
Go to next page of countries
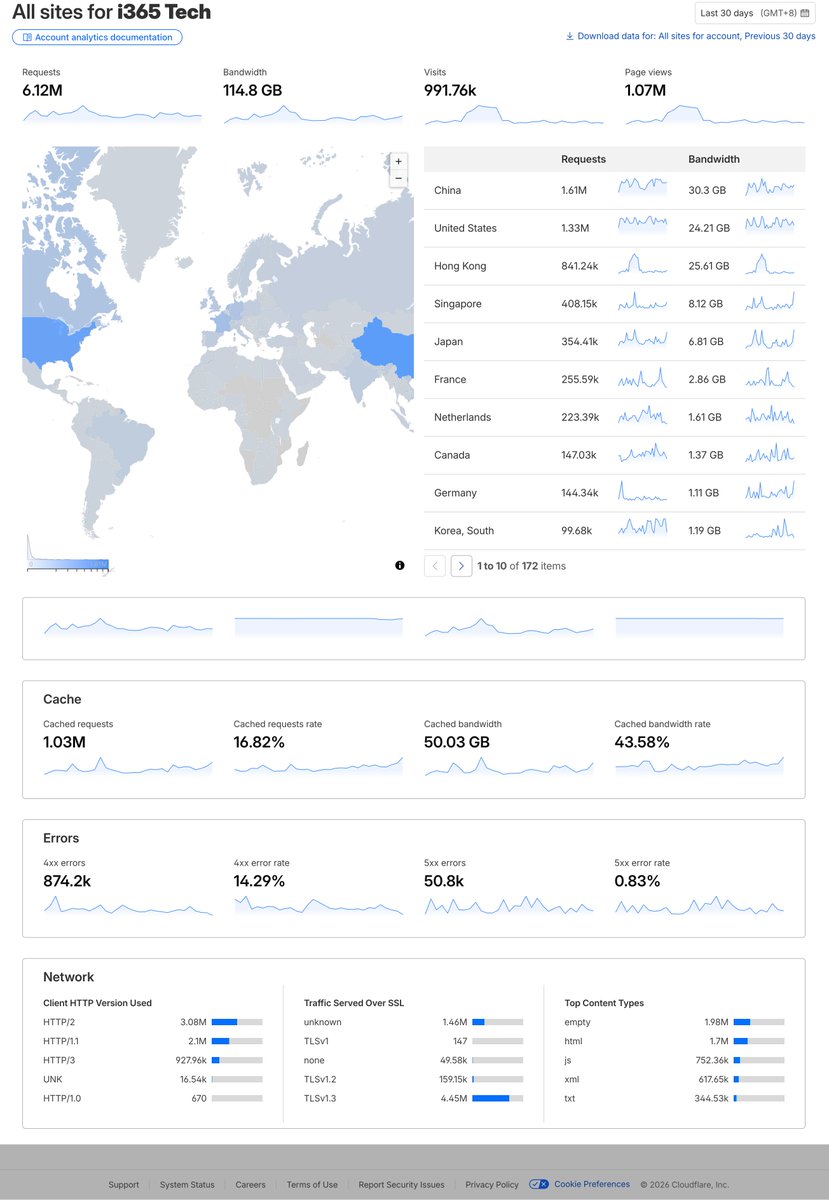(461, 566)
